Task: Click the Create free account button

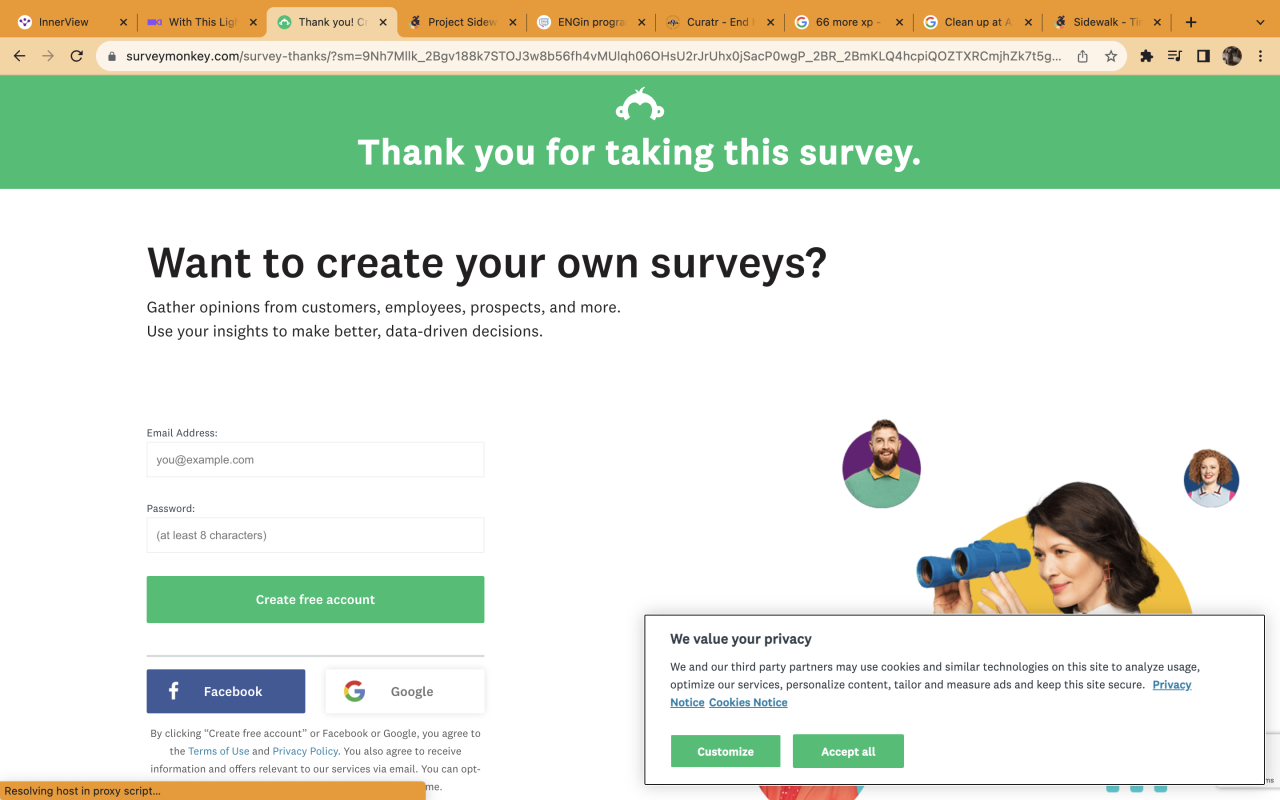Action: pos(315,599)
